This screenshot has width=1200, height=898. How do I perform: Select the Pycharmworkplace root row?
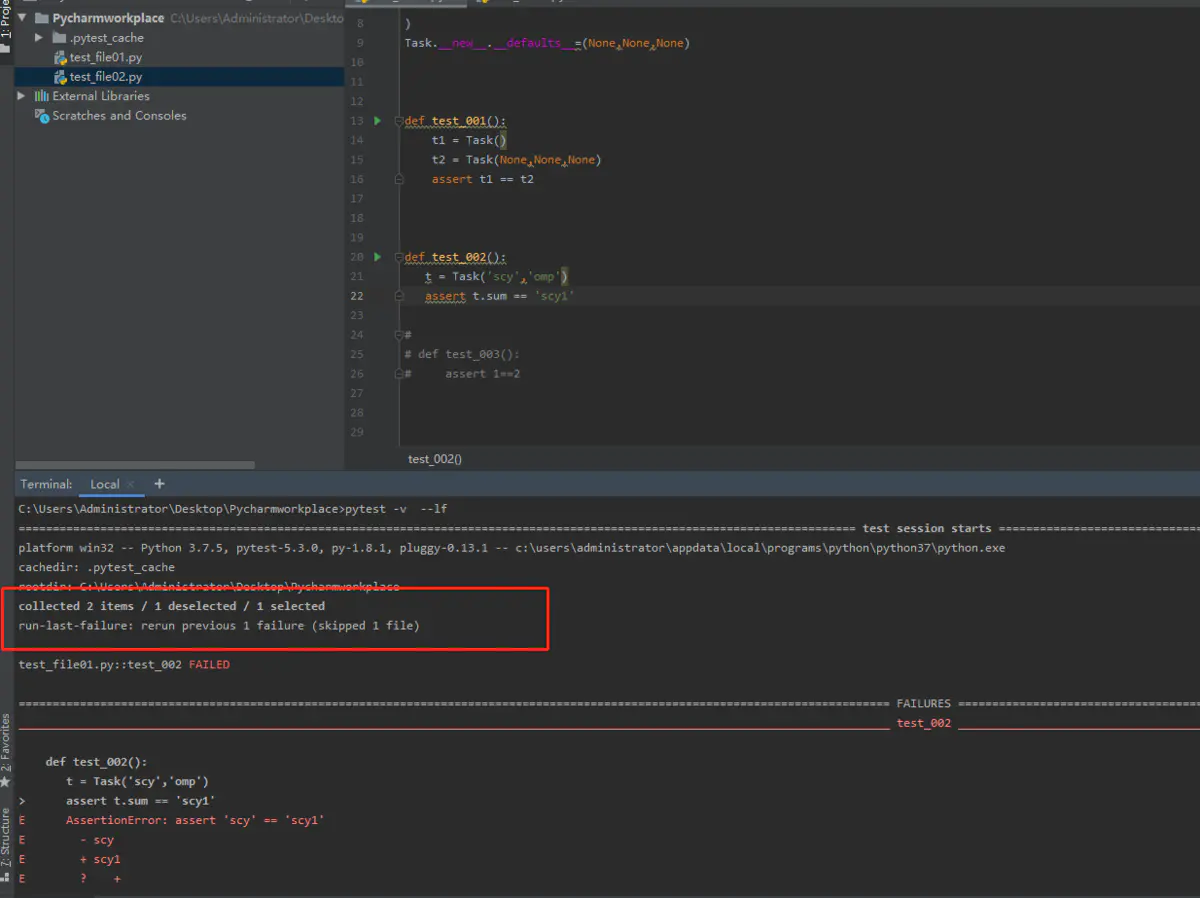click(x=180, y=18)
